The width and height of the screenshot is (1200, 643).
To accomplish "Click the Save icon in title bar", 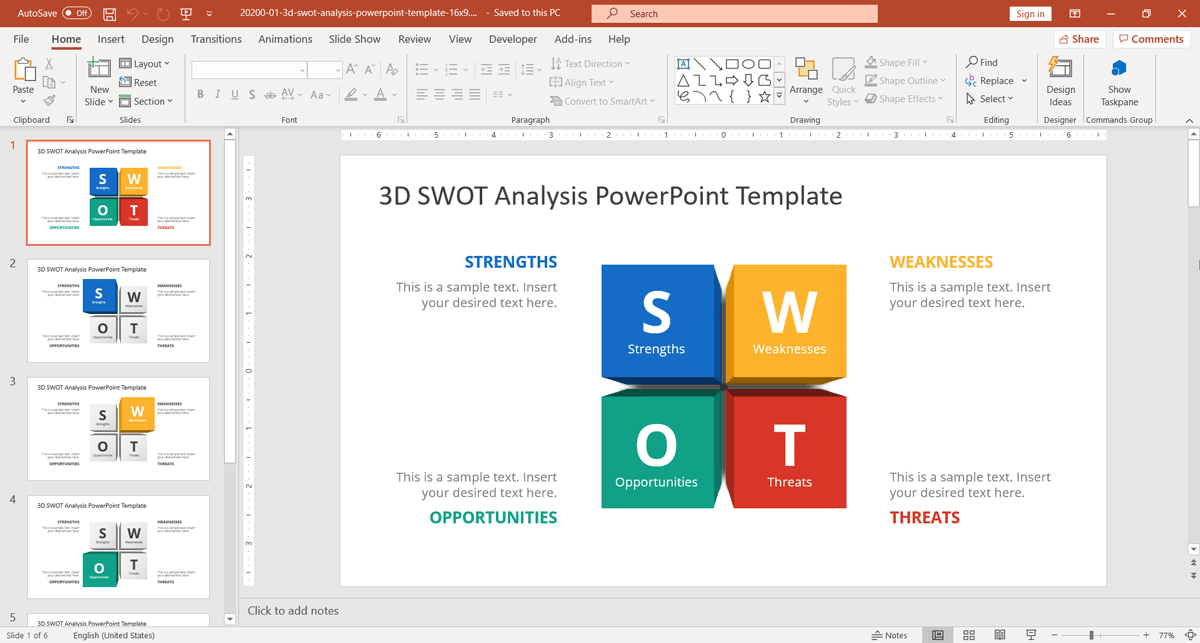I will click(109, 14).
